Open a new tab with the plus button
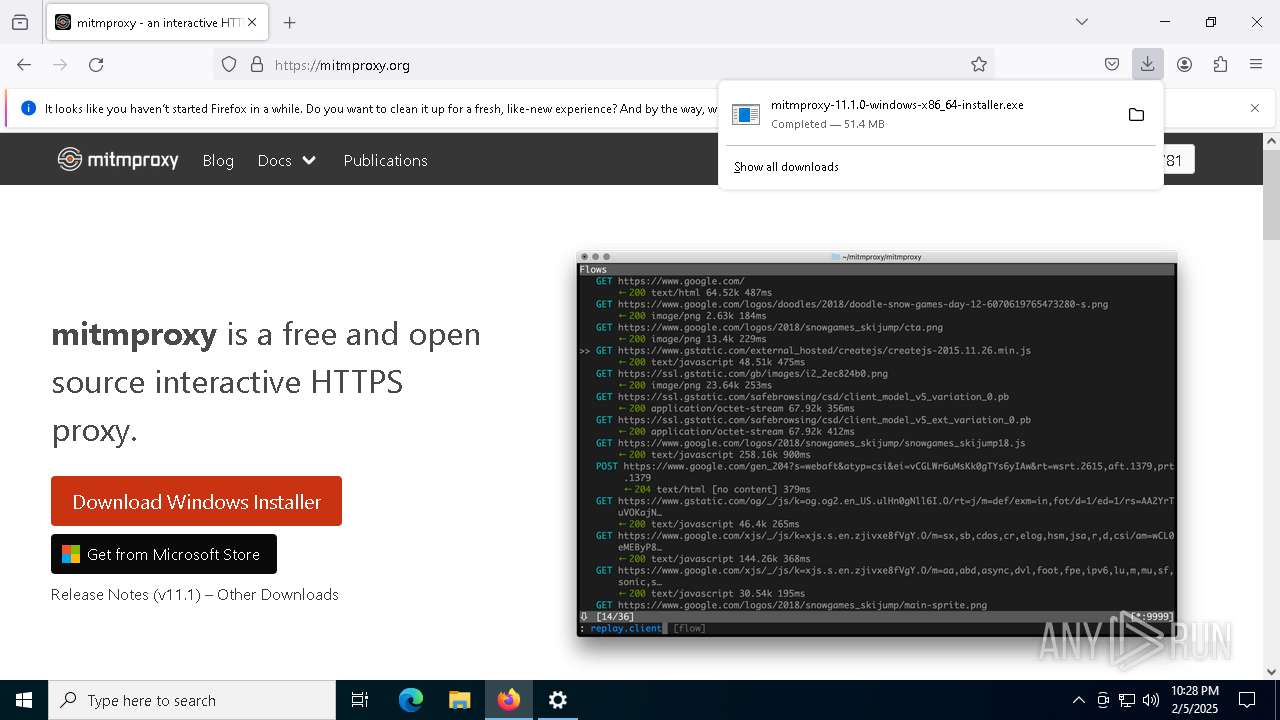The image size is (1280, 720). [290, 22]
